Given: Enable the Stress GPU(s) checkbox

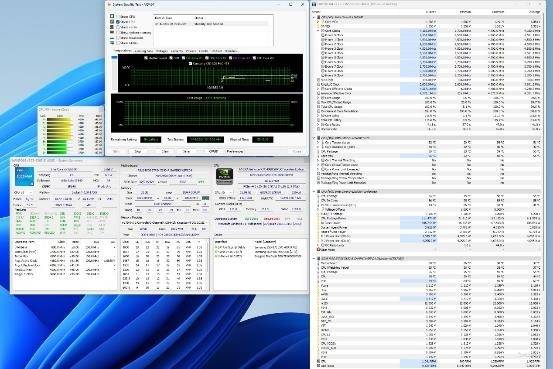Looking at the screenshot, I should click(x=118, y=43).
